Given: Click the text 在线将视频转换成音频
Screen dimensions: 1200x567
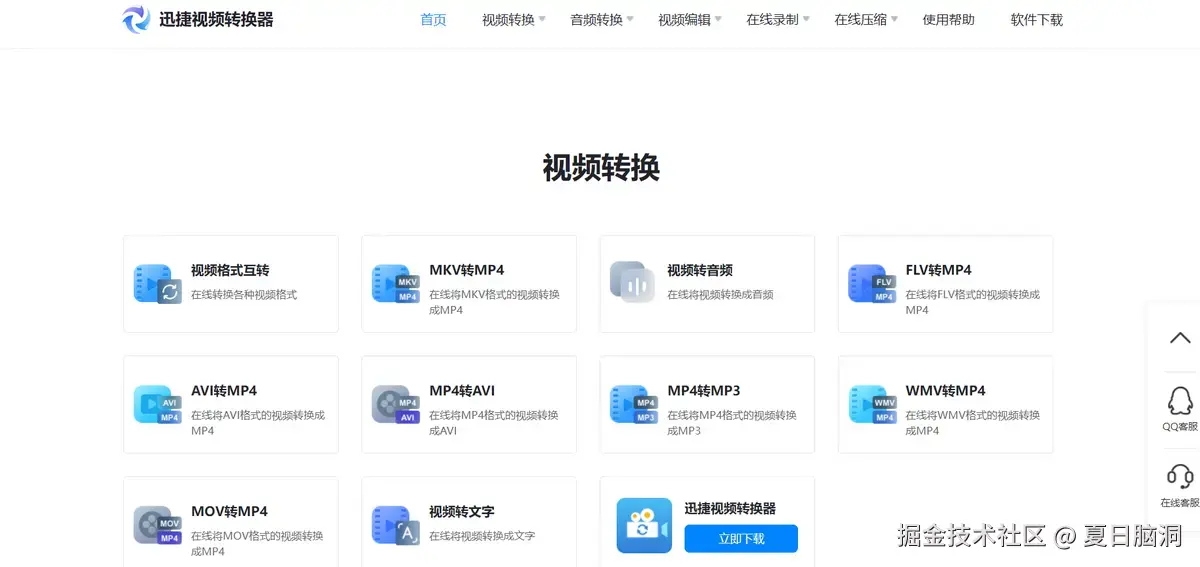Looking at the screenshot, I should click(720, 295).
